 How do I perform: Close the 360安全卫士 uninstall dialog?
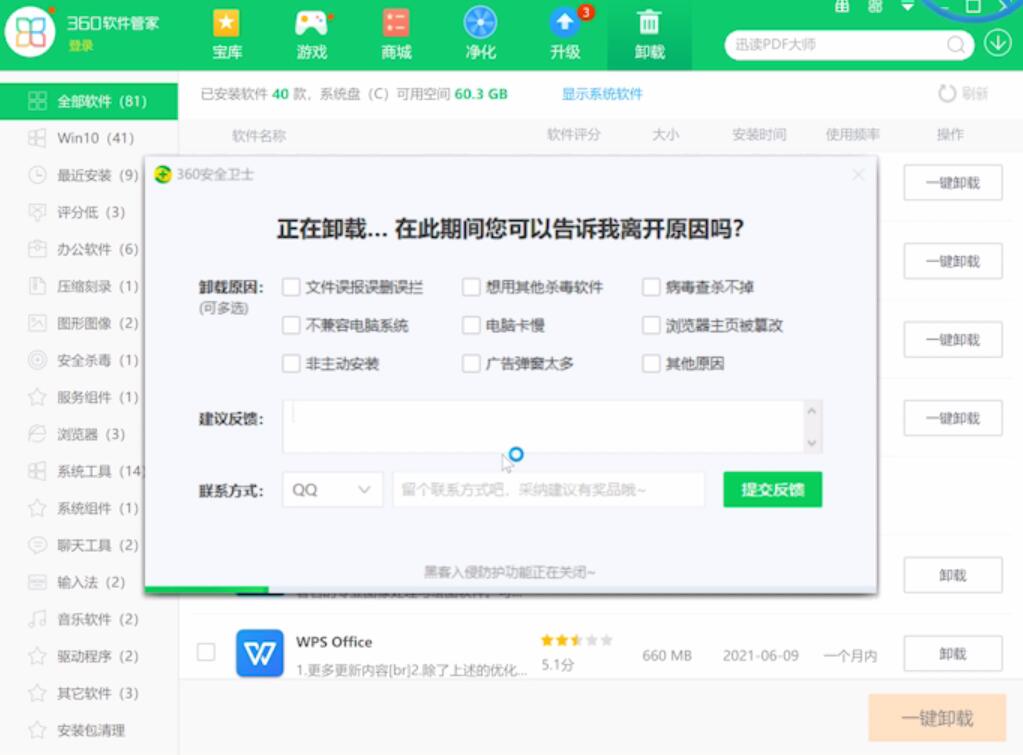(x=858, y=175)
